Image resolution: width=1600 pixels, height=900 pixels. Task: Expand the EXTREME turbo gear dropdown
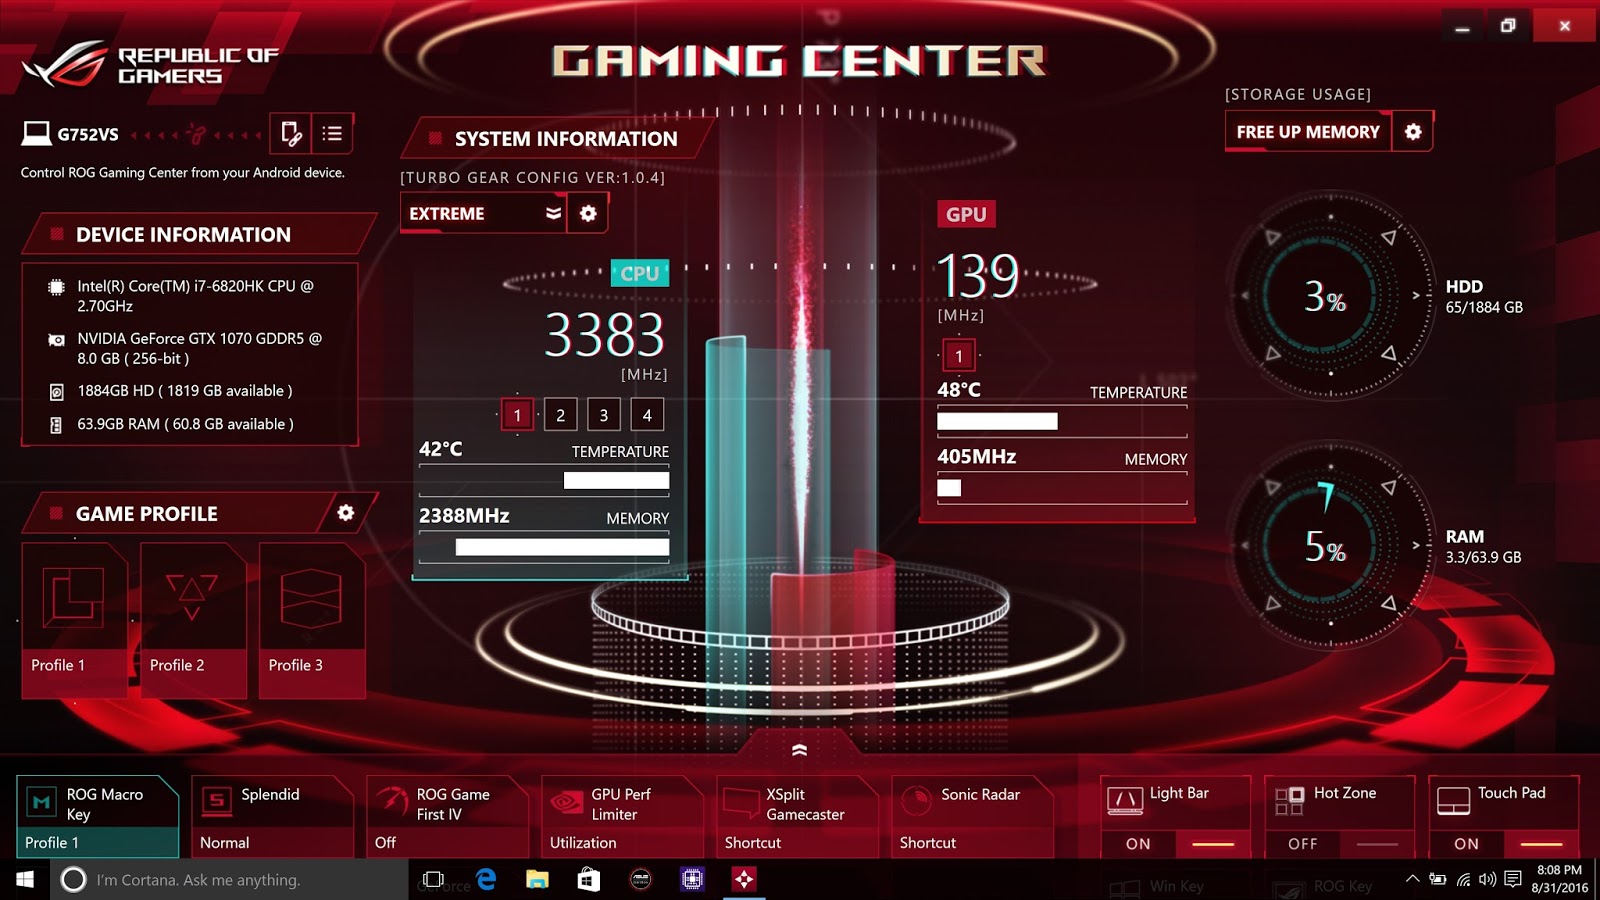point(484,213)
